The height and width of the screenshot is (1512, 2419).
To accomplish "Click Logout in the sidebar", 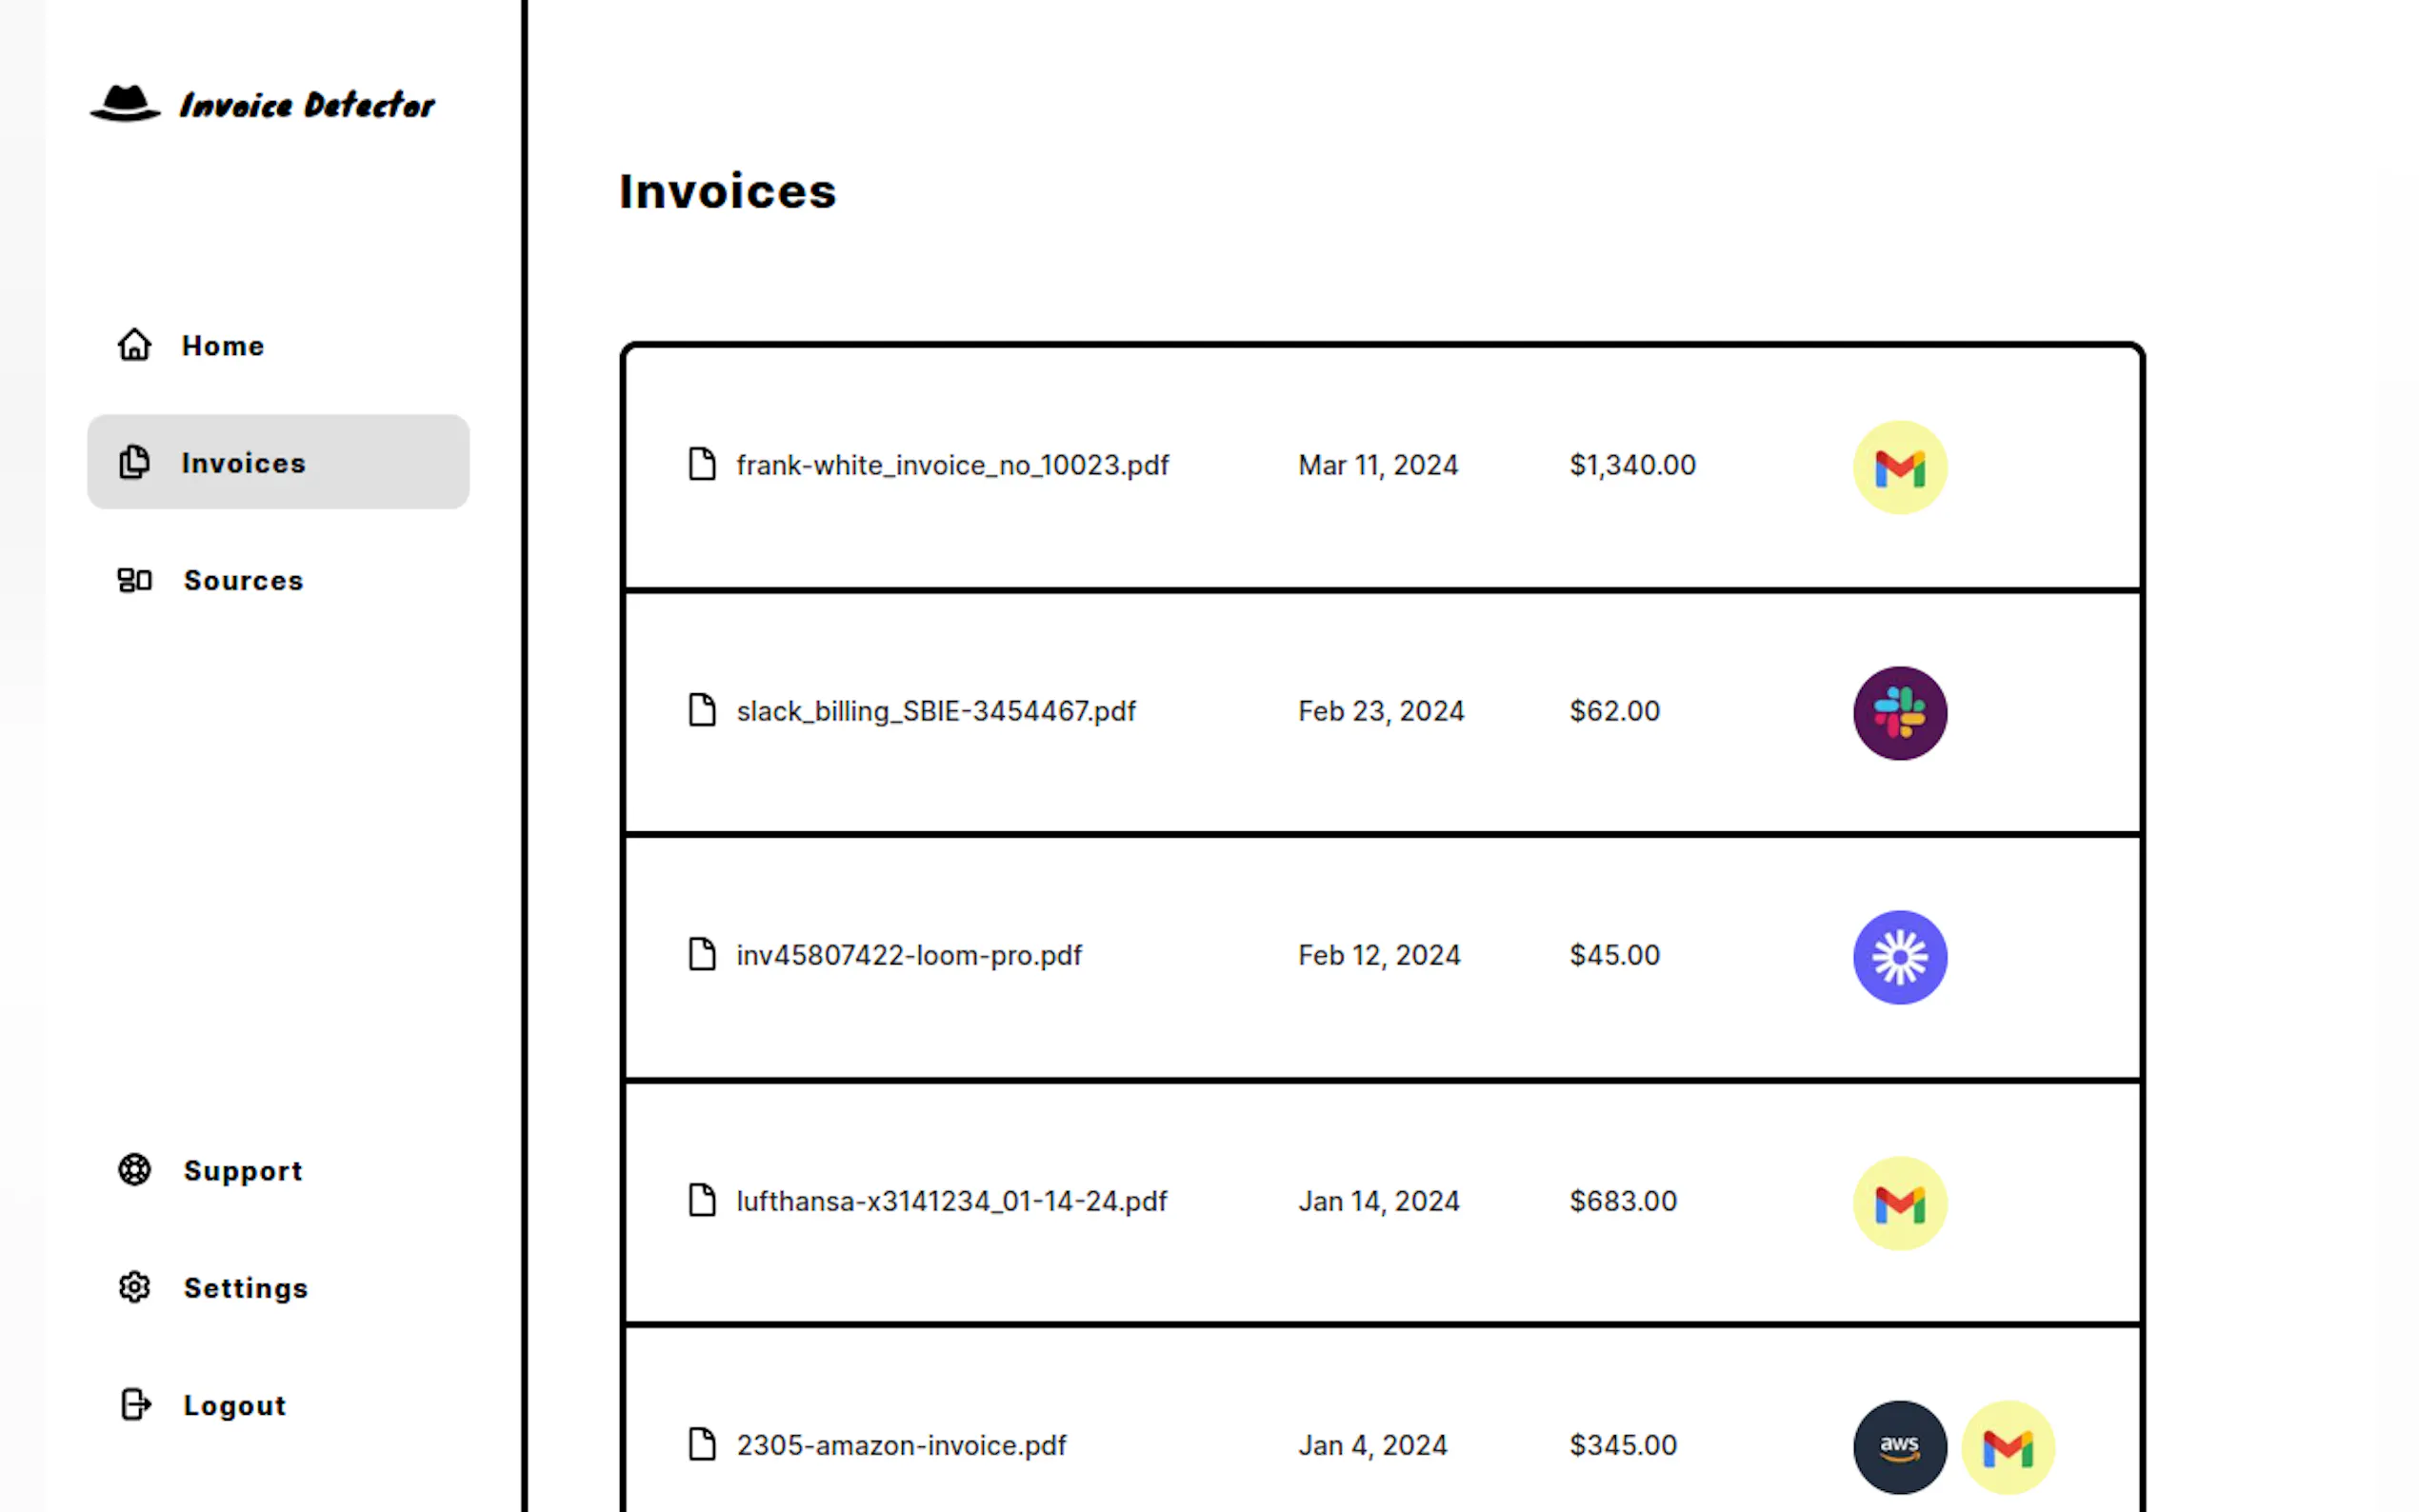I will pos(233,1404).
